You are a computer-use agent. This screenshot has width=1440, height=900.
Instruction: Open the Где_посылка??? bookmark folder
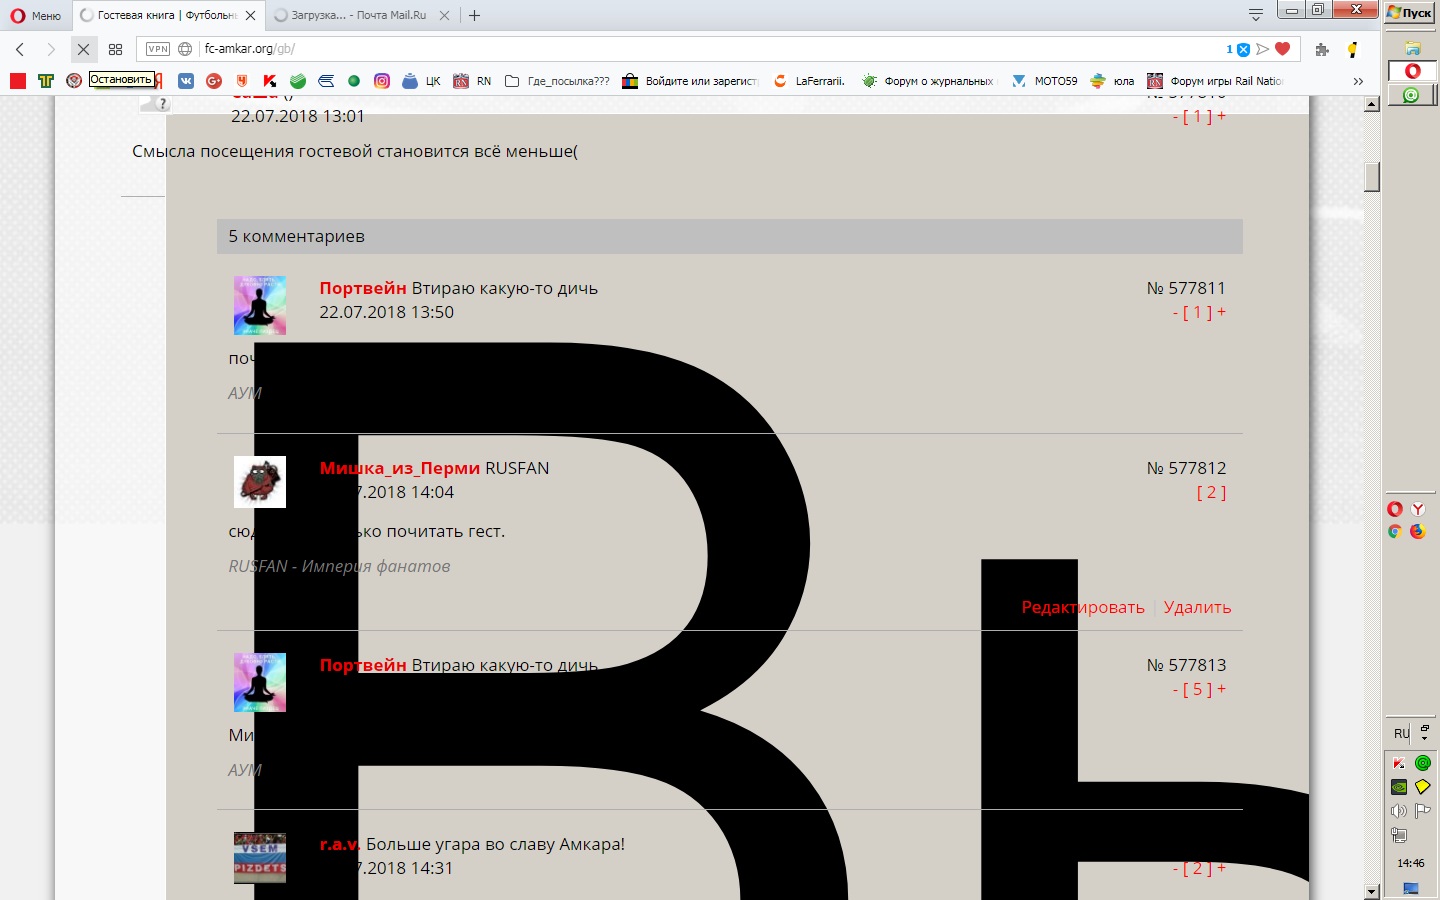click(x=557, y=81)
